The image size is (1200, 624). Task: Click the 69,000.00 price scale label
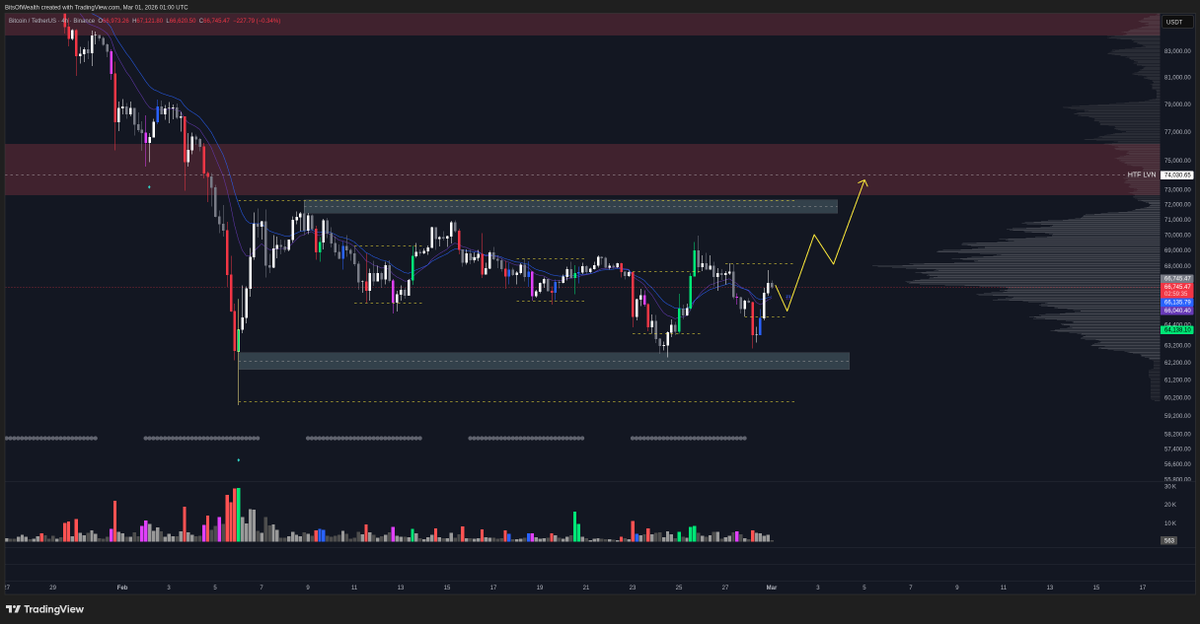coord(1175,250)
